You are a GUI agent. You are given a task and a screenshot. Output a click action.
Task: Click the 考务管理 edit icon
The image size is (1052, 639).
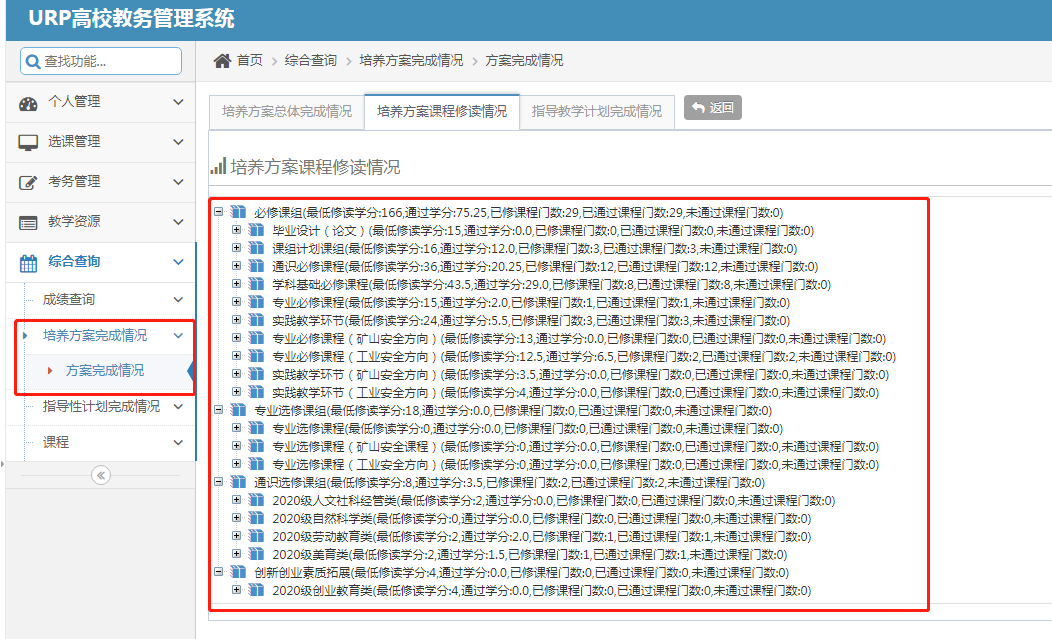[28, 182]
